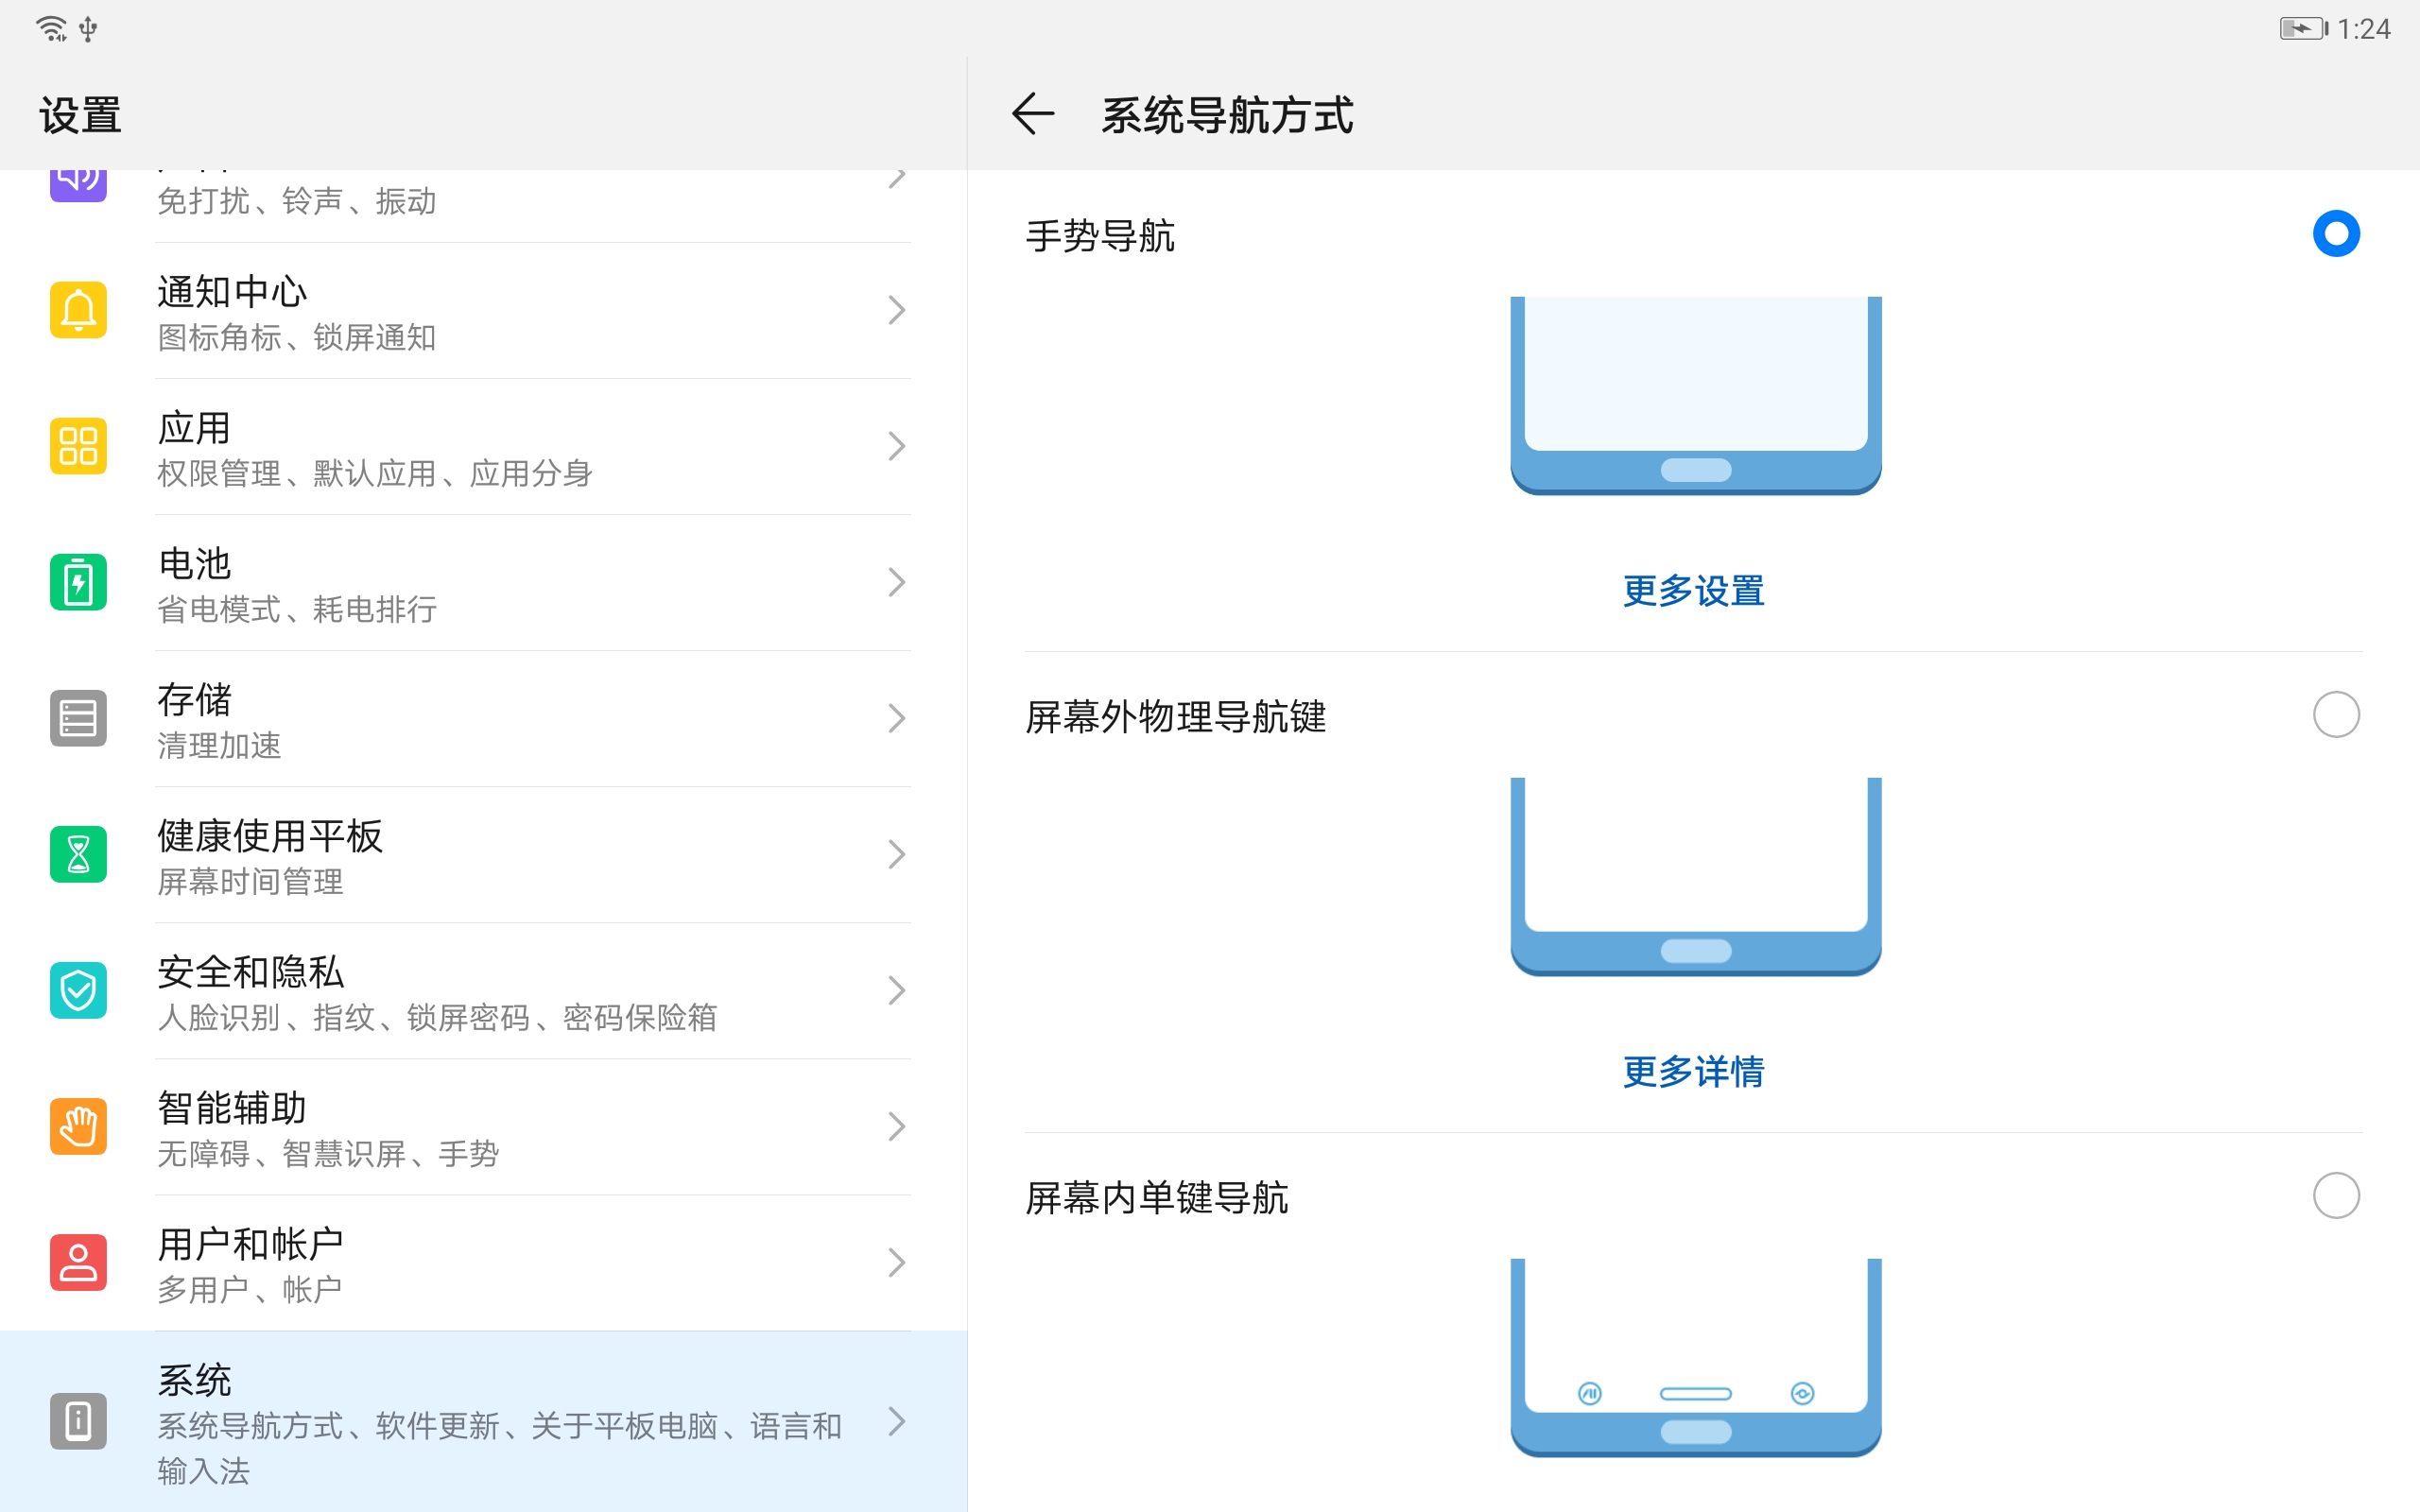Open the 系统导航方式 title area
2420x1512 pixels.
coord(1227,113)
